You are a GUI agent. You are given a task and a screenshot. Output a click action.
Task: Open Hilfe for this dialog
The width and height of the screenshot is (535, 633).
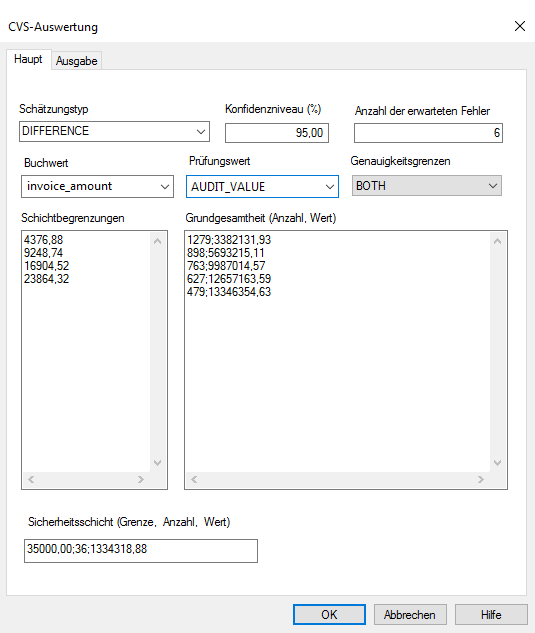tap(491, 614)
